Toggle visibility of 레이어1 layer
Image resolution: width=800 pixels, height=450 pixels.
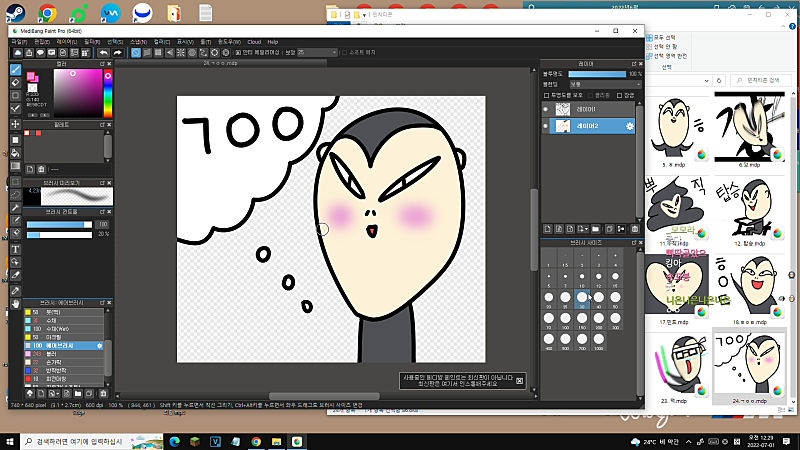tap(546, 108)
